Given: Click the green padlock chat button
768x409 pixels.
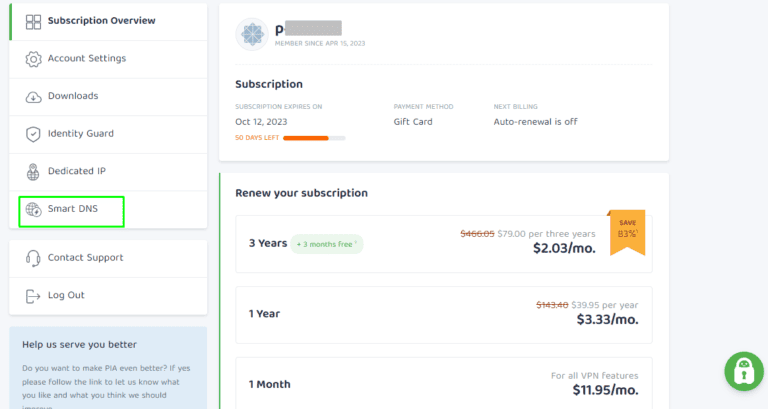Looking at the screenshot, I should click(x=743, y=371).
